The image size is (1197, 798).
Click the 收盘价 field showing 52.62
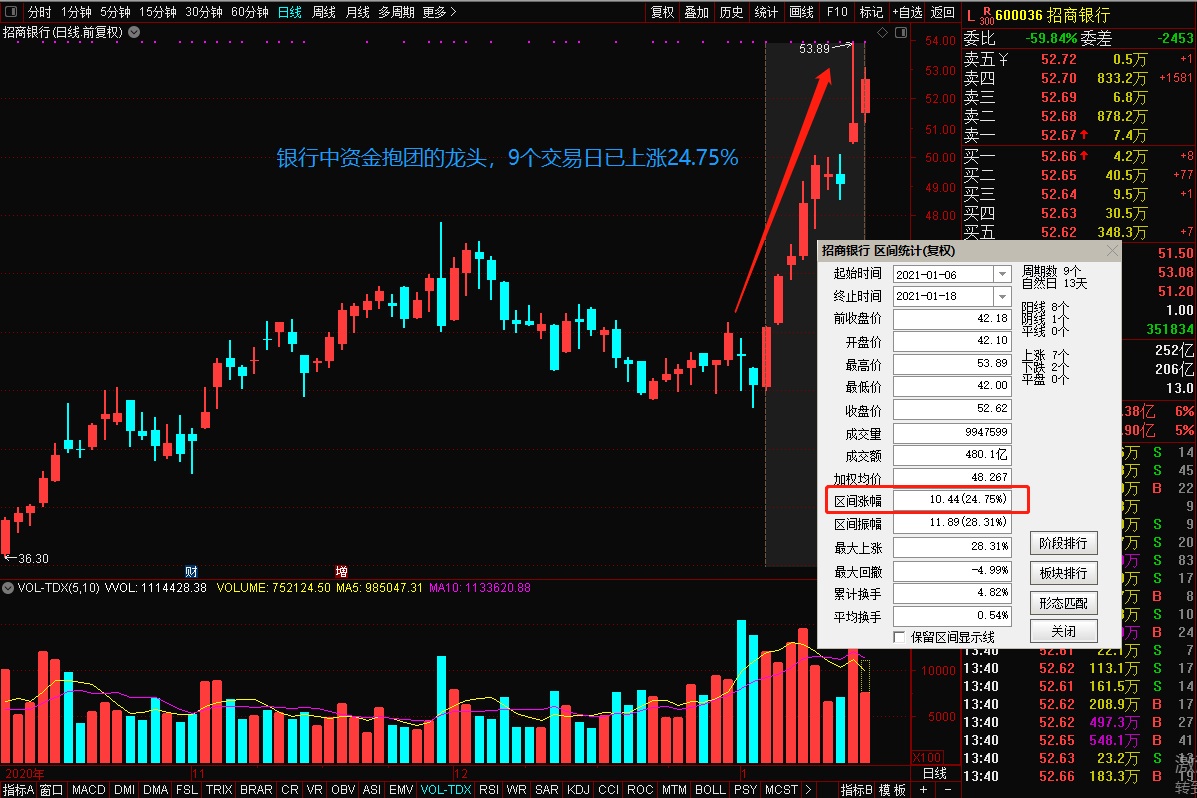pyautogui.click(x=952, y=409)
